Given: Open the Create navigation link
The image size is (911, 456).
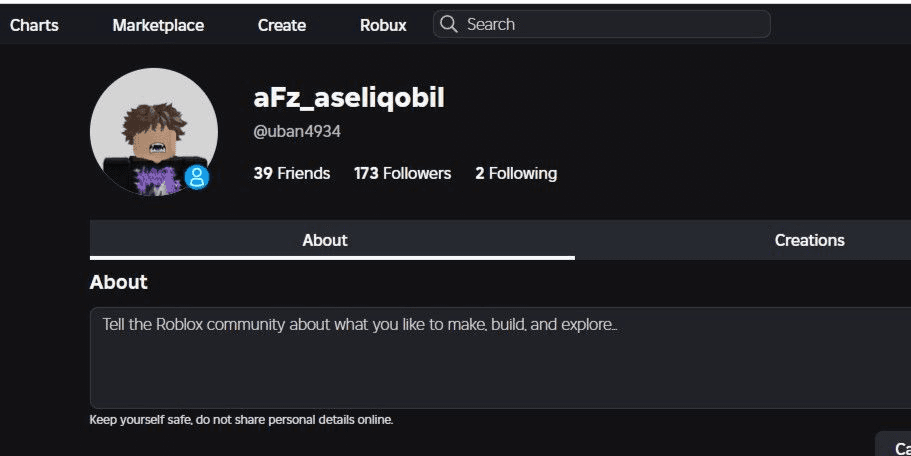Looking at the screenshot, I should pyautogui.click(x=282, y=25).
